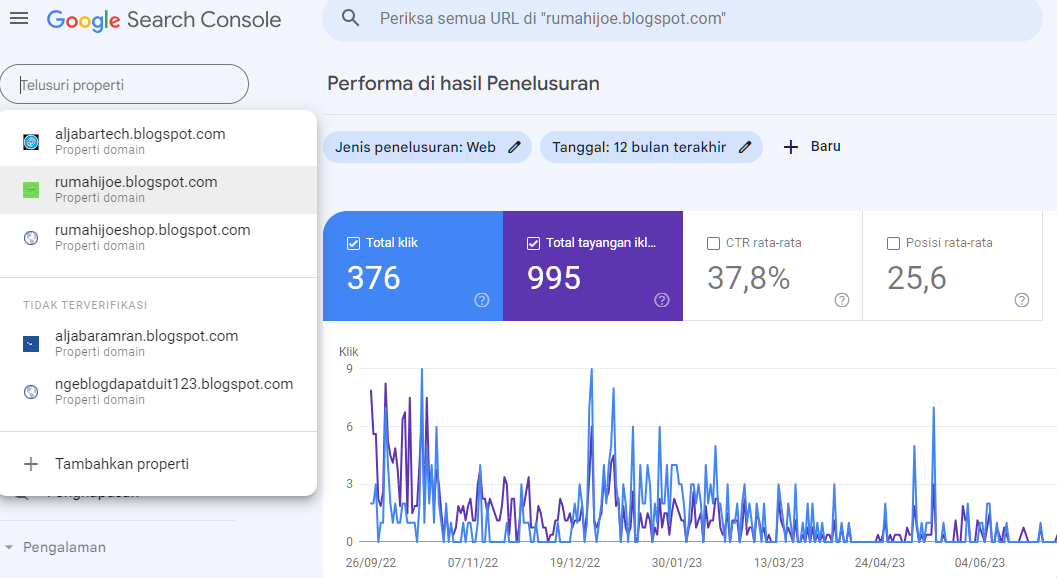The image size is (1057, 578).
Task: Click the 25,6 average position value
Action: point(917,278)
